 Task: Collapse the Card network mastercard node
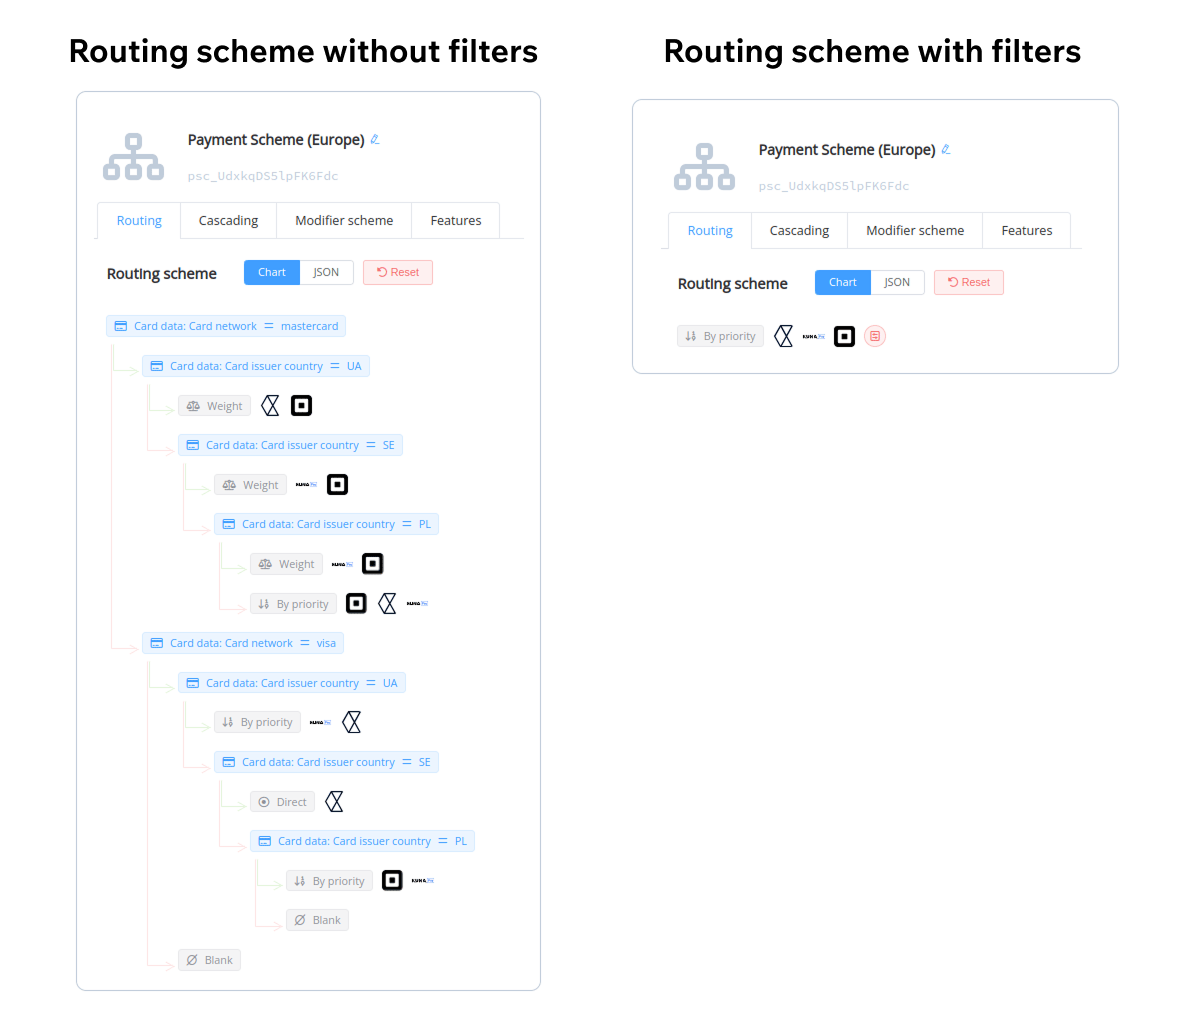pyautogui.click(x=226, y=325)
